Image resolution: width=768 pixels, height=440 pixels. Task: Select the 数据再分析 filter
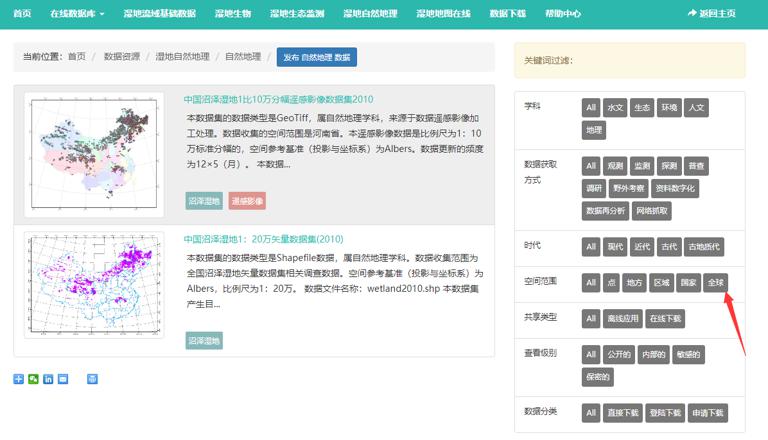tap(605, 211)
